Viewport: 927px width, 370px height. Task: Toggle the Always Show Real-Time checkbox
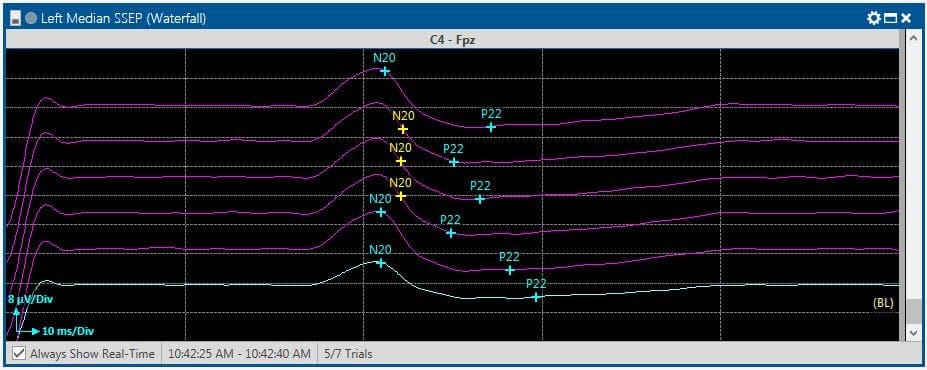point(20,353)
